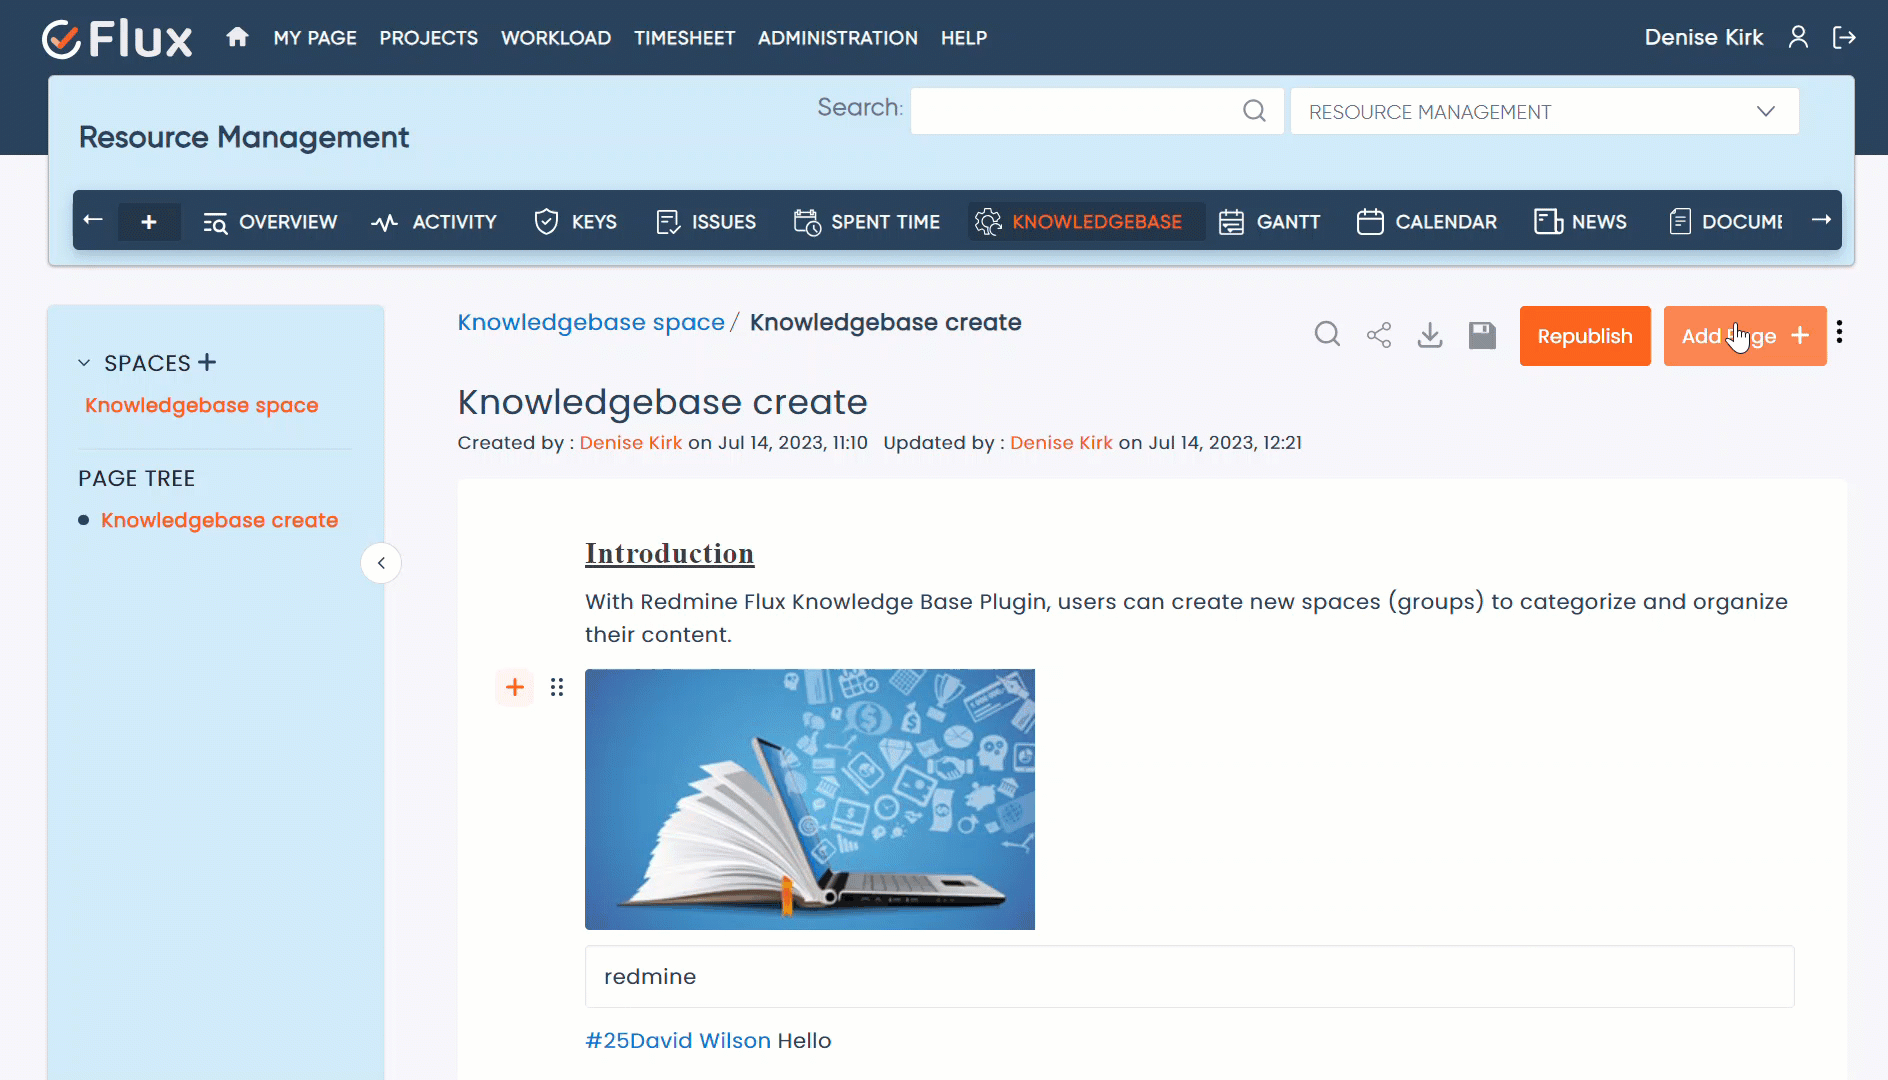The width and height of the screenshot is (1888, 1080).
Task: Open the ISSUES tab
Action: (706, 222)
